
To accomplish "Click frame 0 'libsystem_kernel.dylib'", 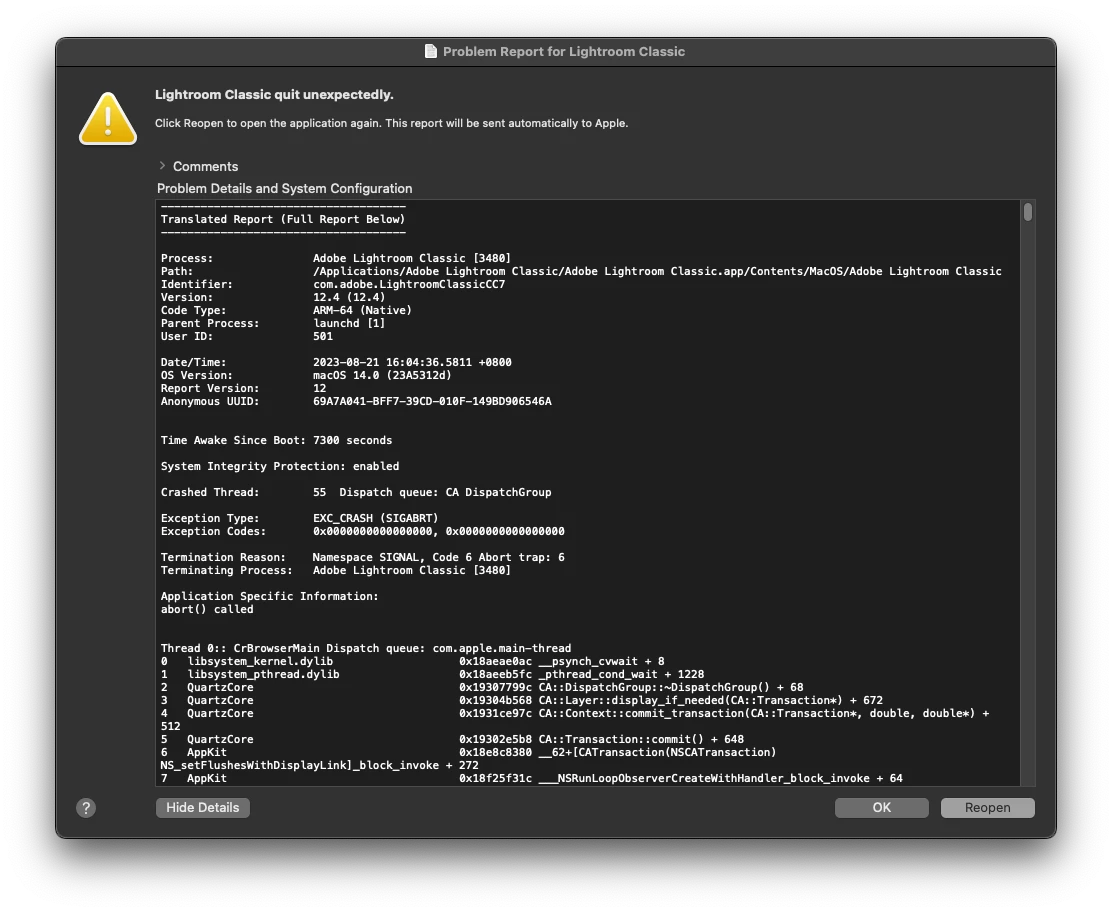I will tap(260, 661).
